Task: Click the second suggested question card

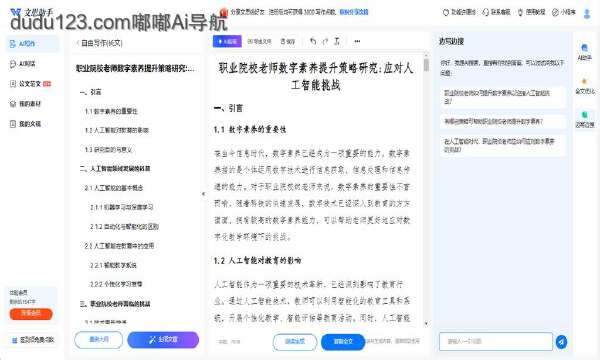Action: [x=502, y=122]
